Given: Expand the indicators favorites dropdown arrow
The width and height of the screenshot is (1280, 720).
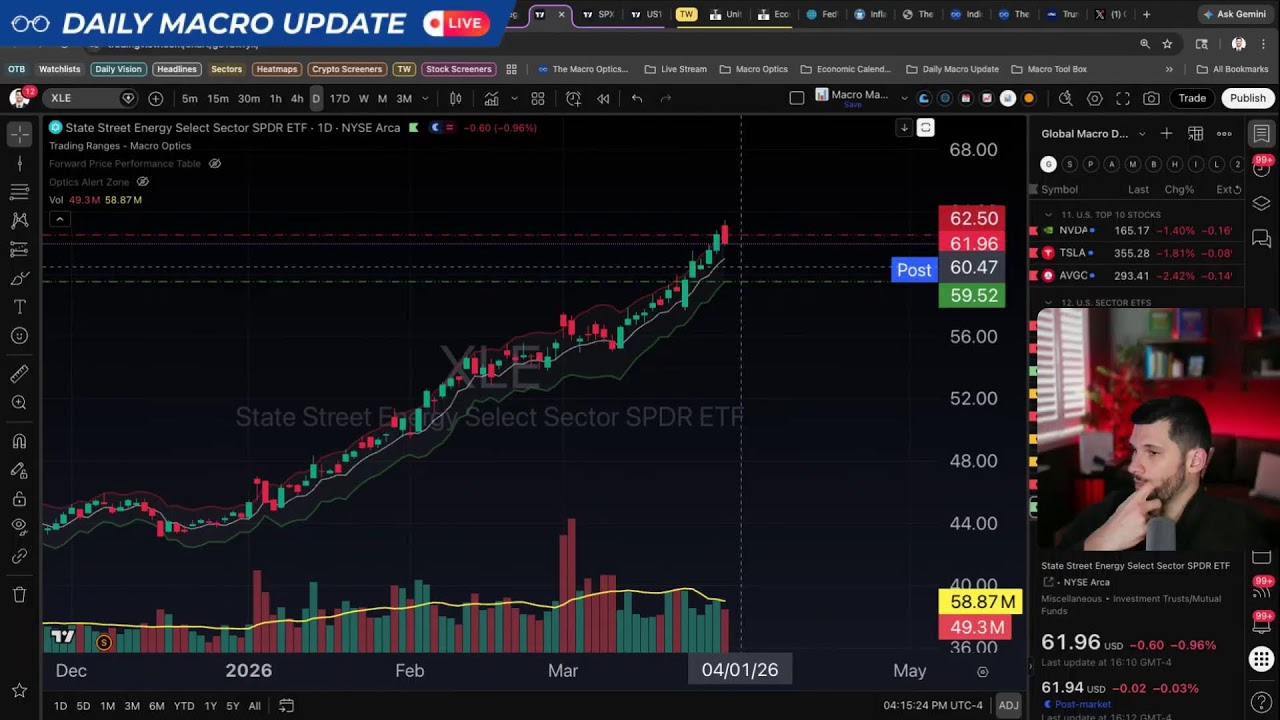Looking at the screenshot, I should (x=513, y=98).
